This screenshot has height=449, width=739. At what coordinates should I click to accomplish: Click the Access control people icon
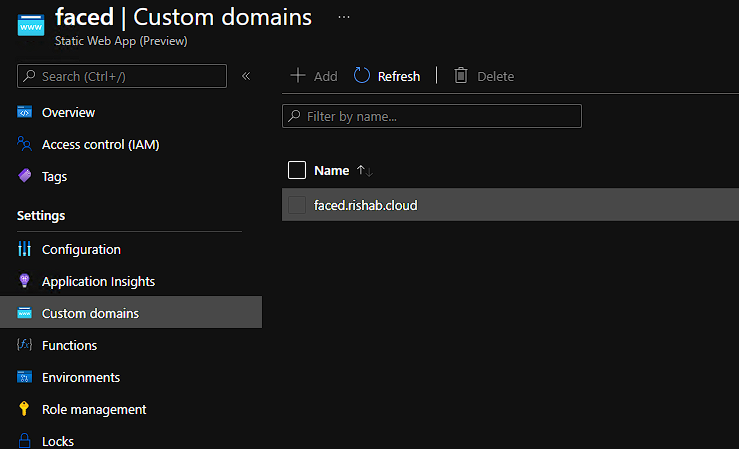pyautogui.click(x=25, y=144)
